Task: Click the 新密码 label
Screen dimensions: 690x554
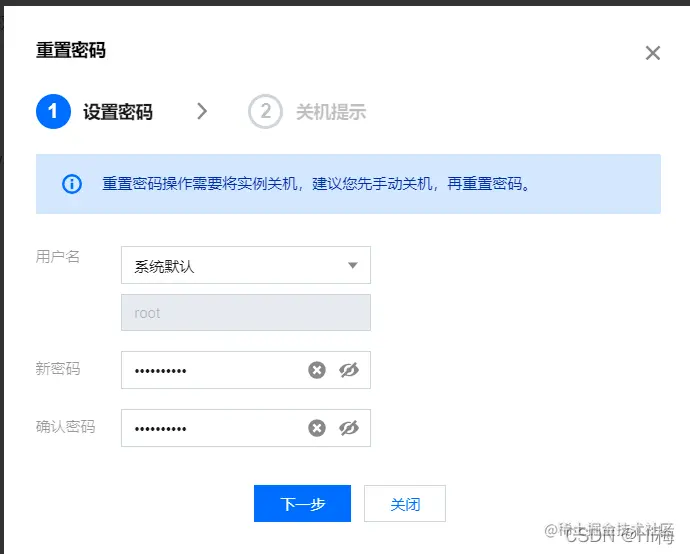Action: [x=58, y=368]
